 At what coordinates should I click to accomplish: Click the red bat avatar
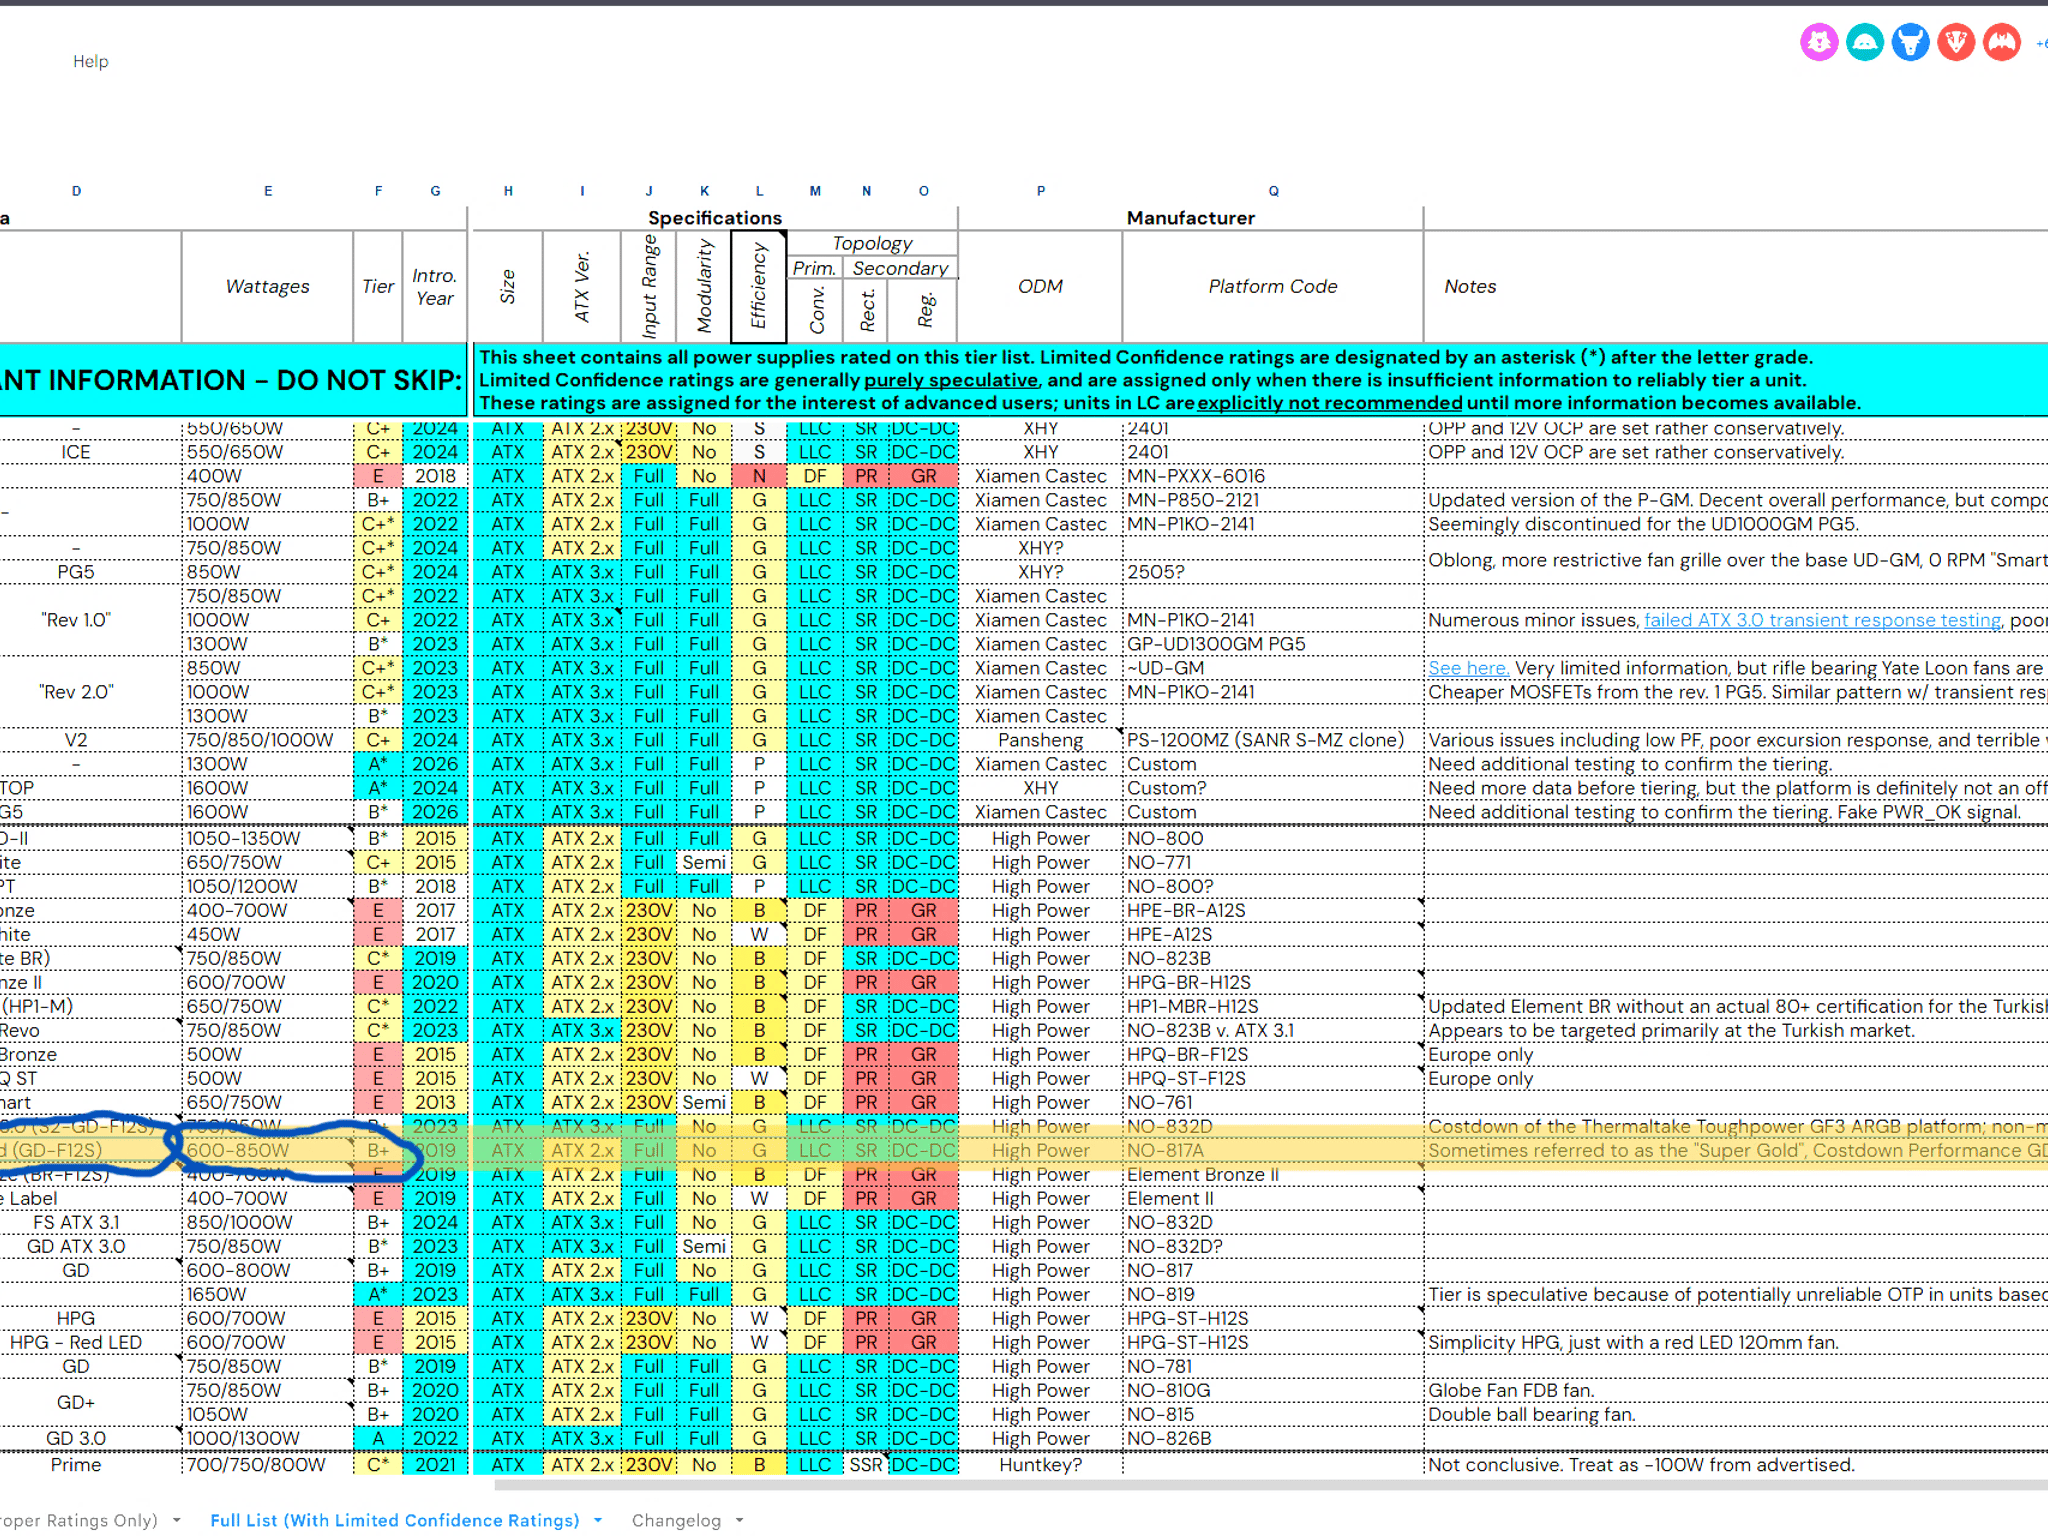point(2002,42)
